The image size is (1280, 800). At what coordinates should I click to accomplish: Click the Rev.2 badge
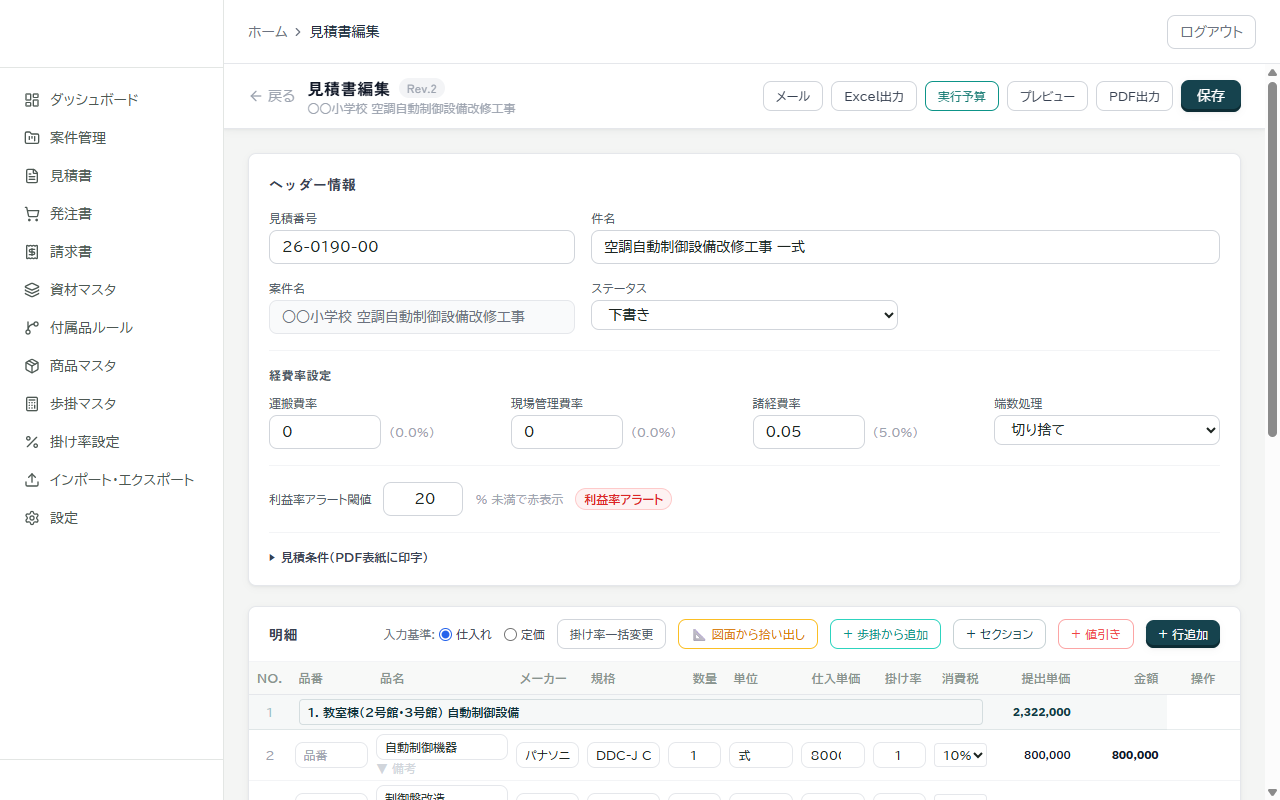pos(422,89)
